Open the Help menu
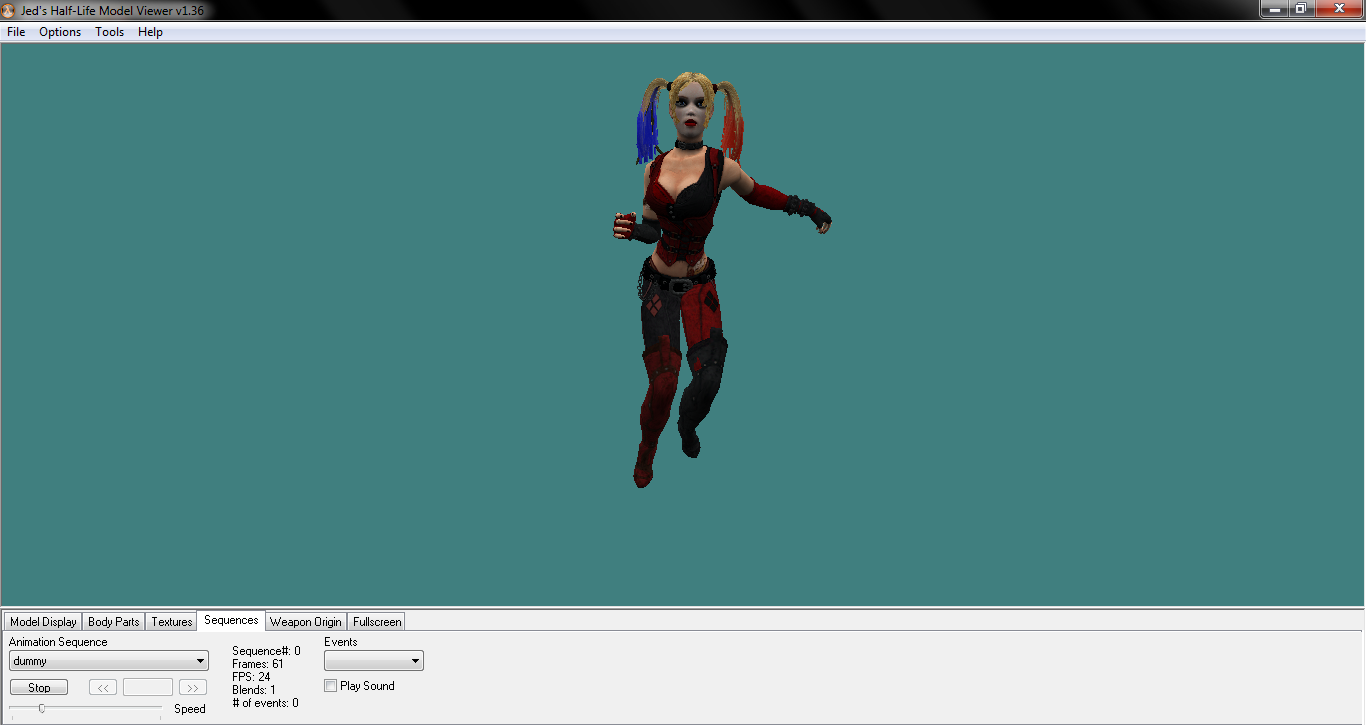The image size is (1366, 725). [x=150, y=32]
